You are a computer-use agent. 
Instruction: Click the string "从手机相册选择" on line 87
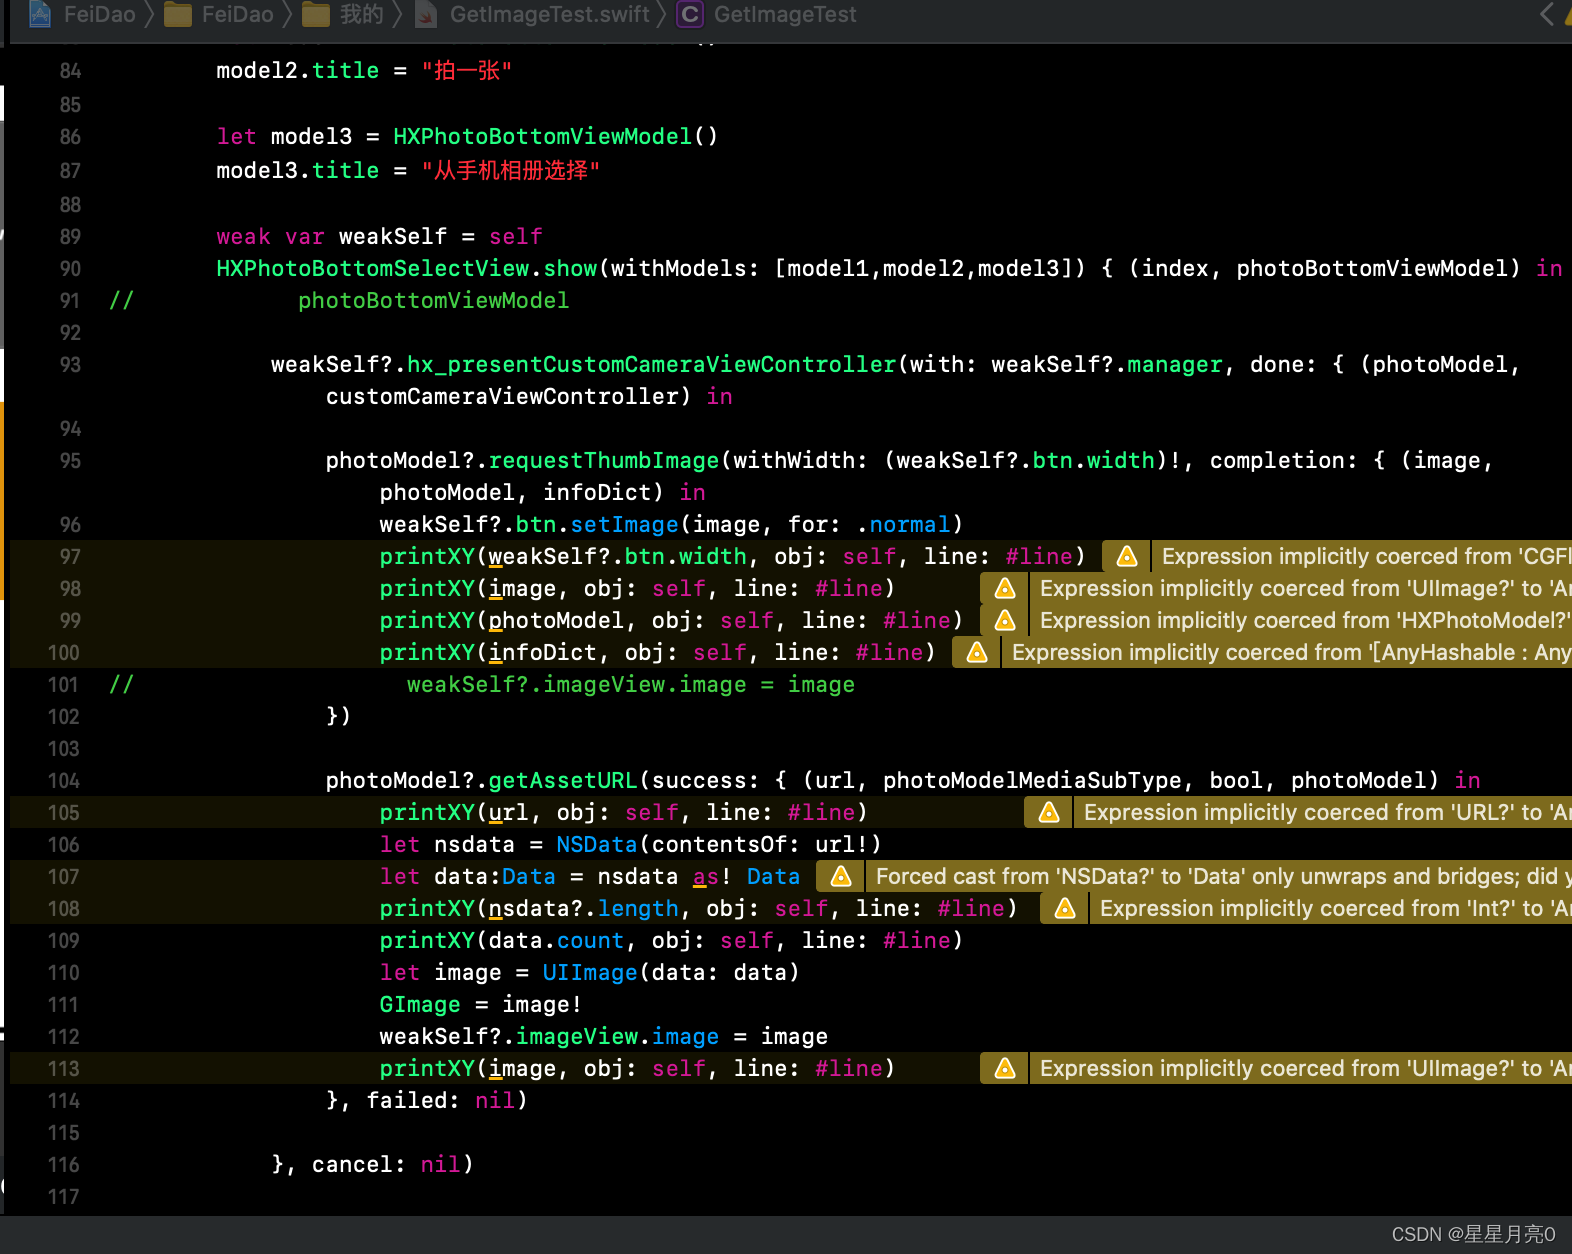[511, 170]
